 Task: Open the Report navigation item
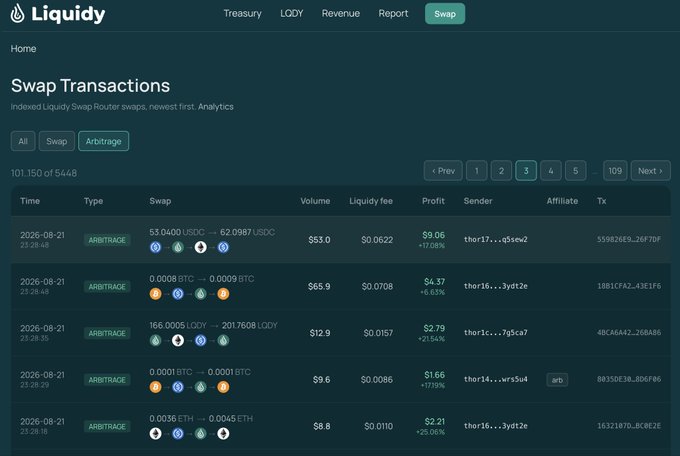tap(393, 13)
